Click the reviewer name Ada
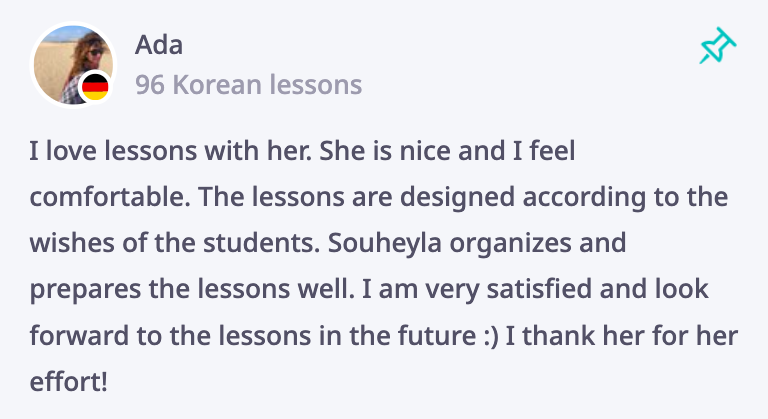 click(159, 45)
